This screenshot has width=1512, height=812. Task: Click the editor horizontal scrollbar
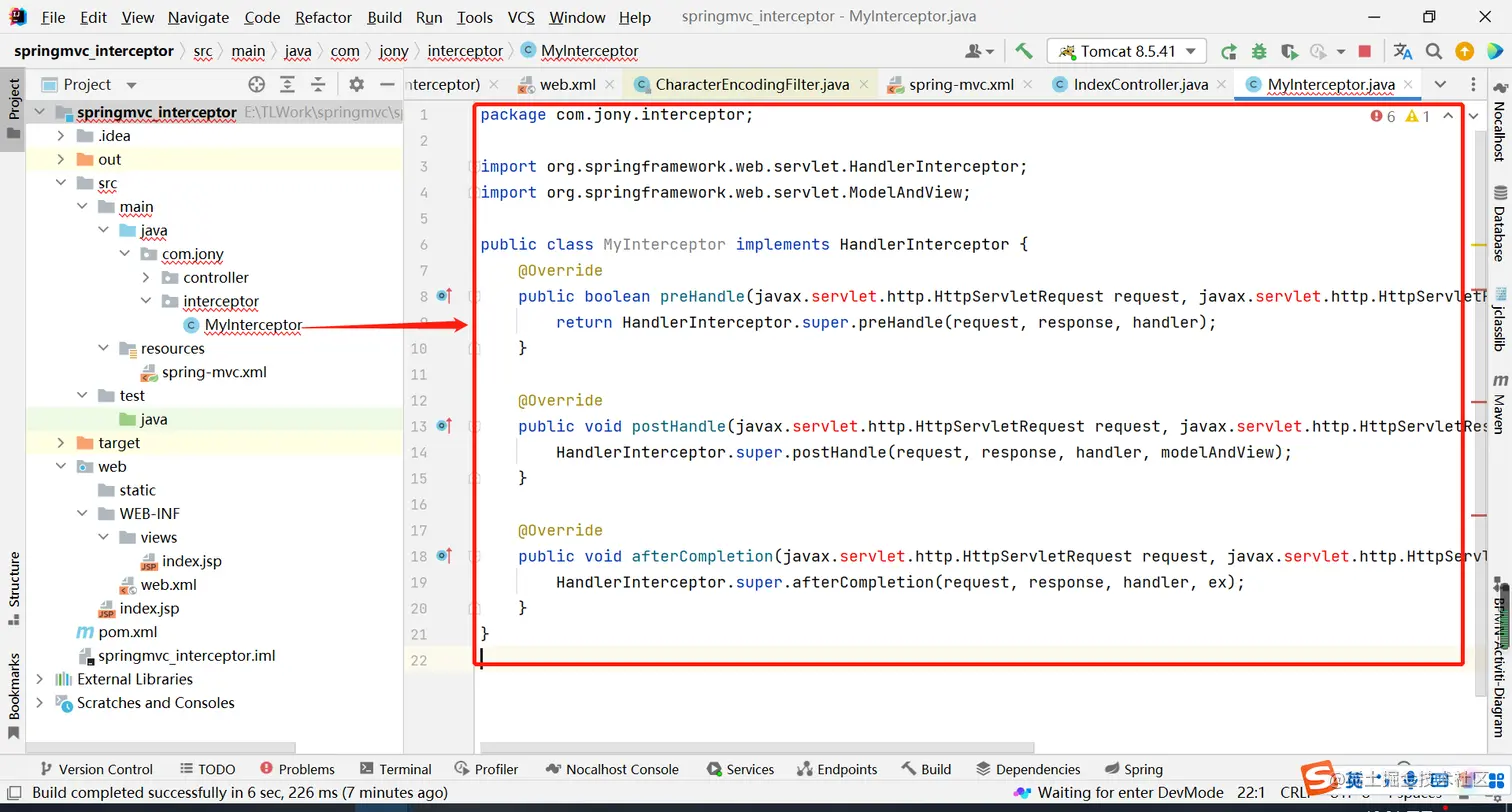757,747
